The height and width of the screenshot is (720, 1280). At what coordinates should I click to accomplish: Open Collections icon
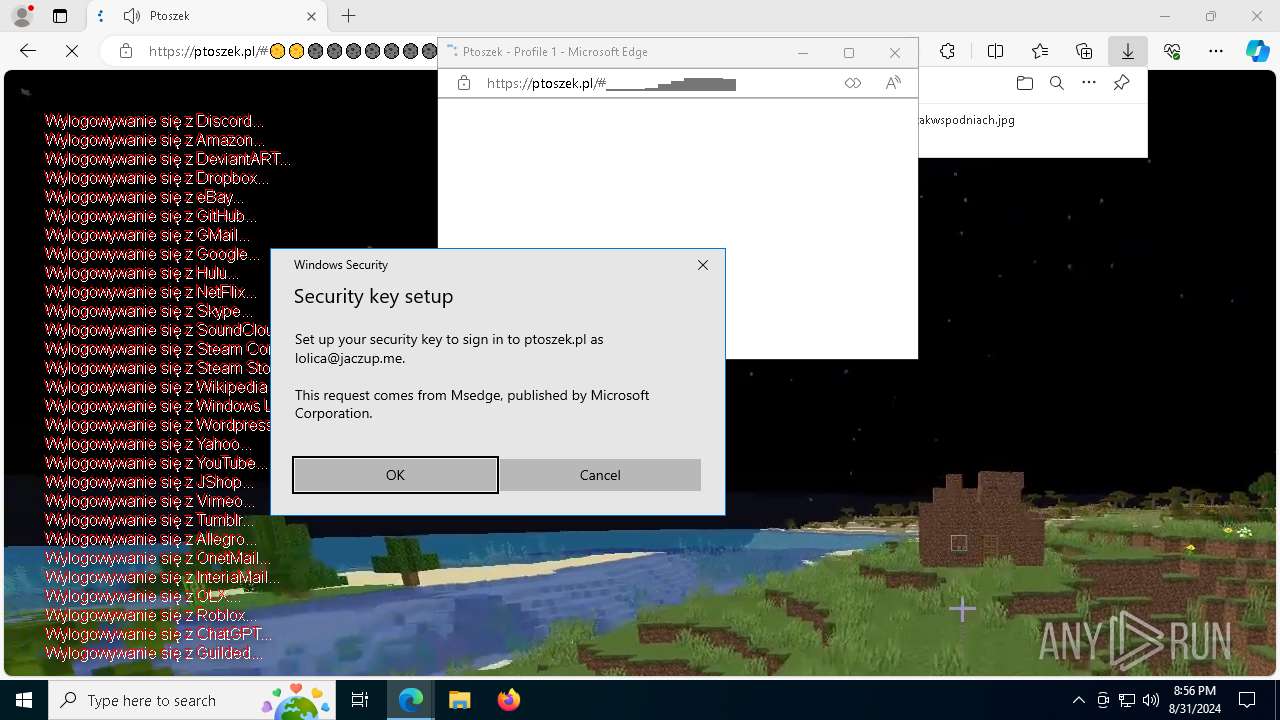point(1084,51)
